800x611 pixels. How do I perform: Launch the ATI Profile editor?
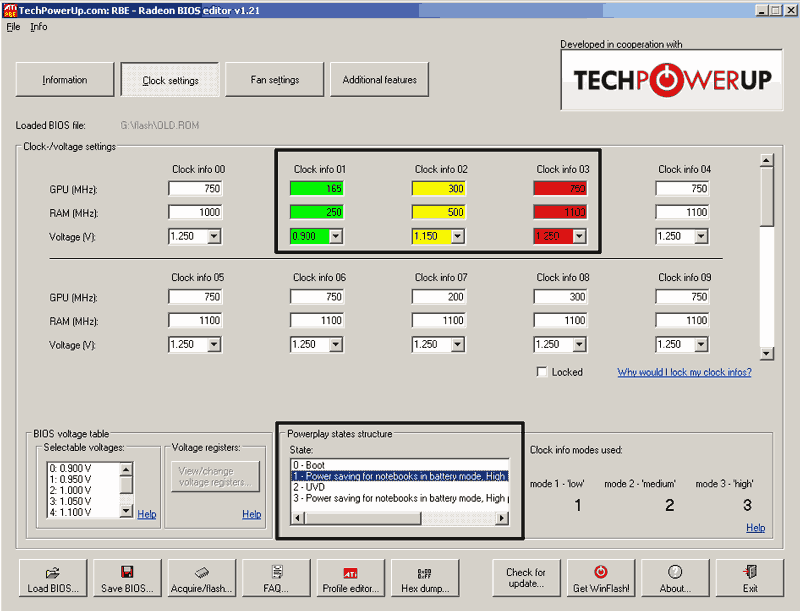351,579
